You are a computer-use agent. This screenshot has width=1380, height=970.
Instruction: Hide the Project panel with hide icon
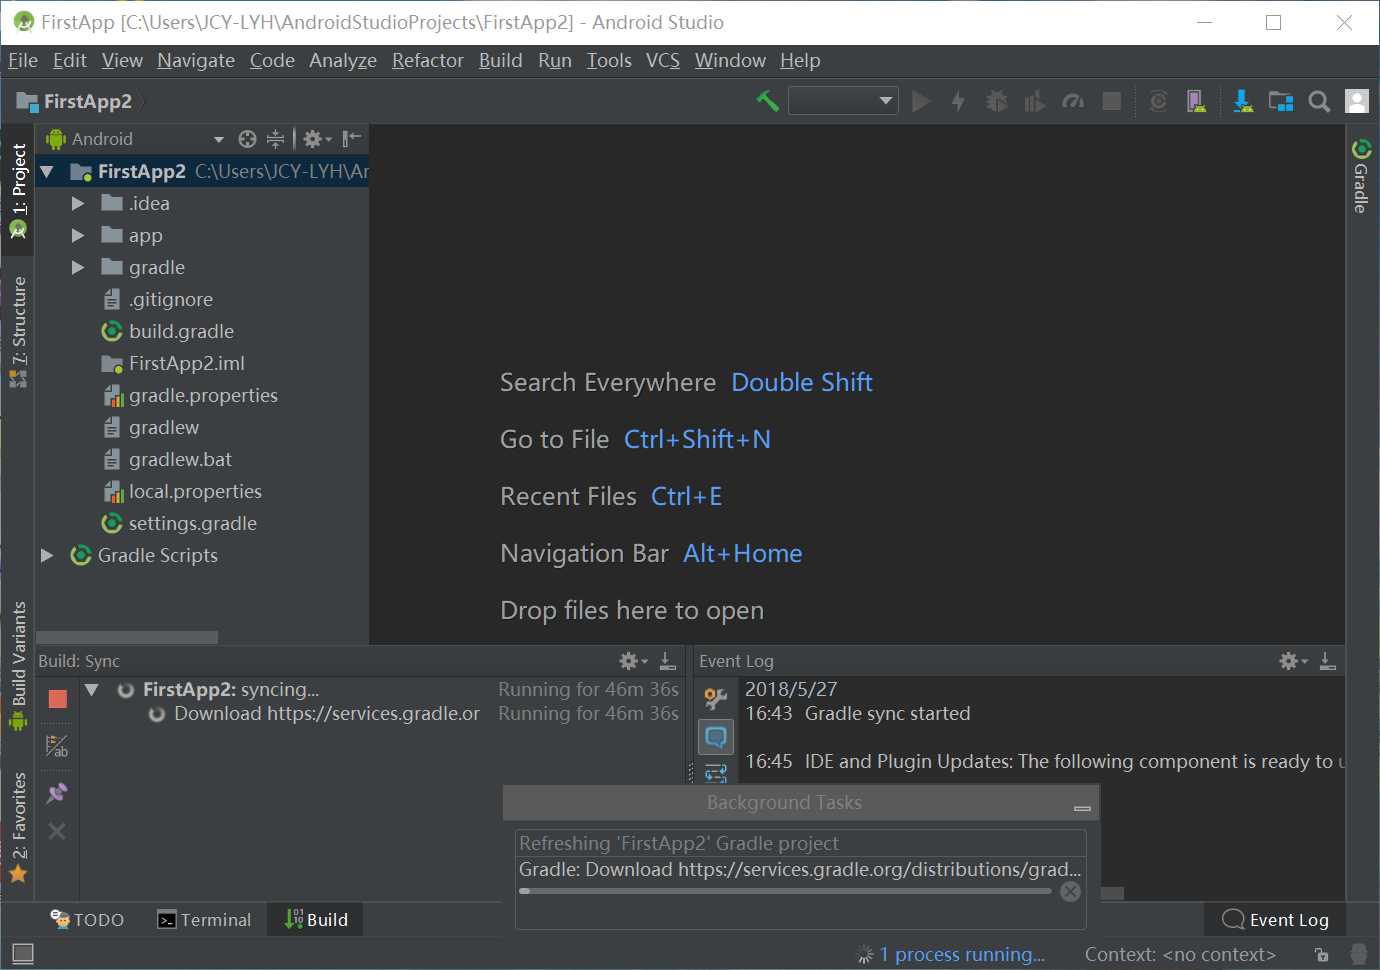click(351, 139)
